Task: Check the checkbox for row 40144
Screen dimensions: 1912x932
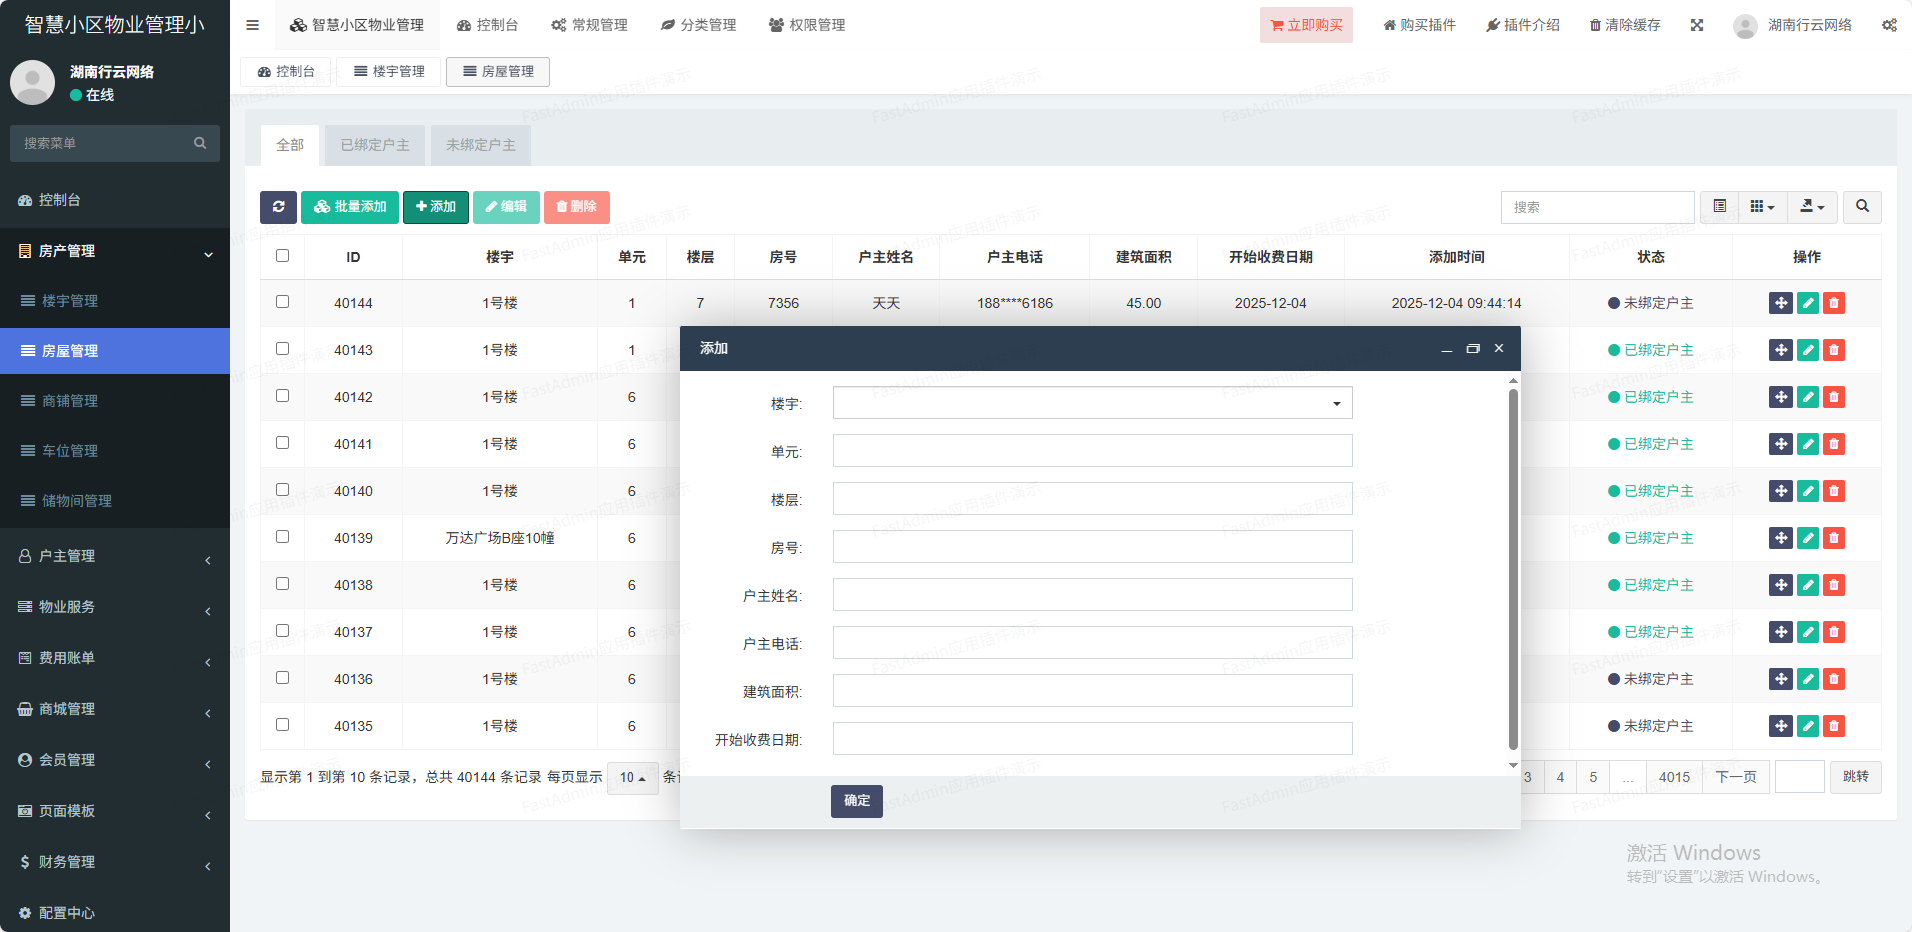Action: [x=283, y=302]
